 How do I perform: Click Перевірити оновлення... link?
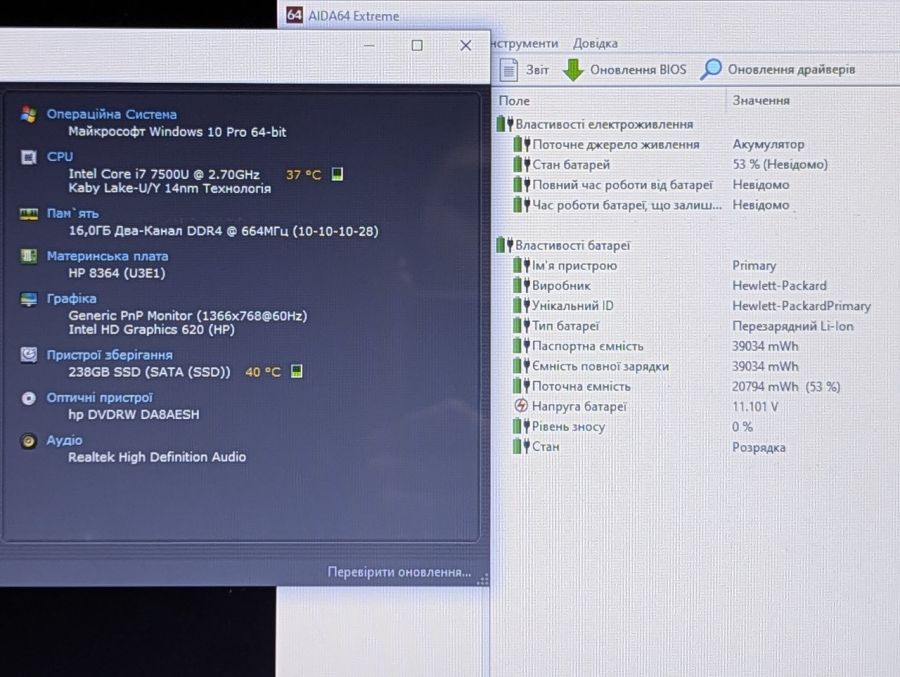pyautogui.click(x=399, y=572)
